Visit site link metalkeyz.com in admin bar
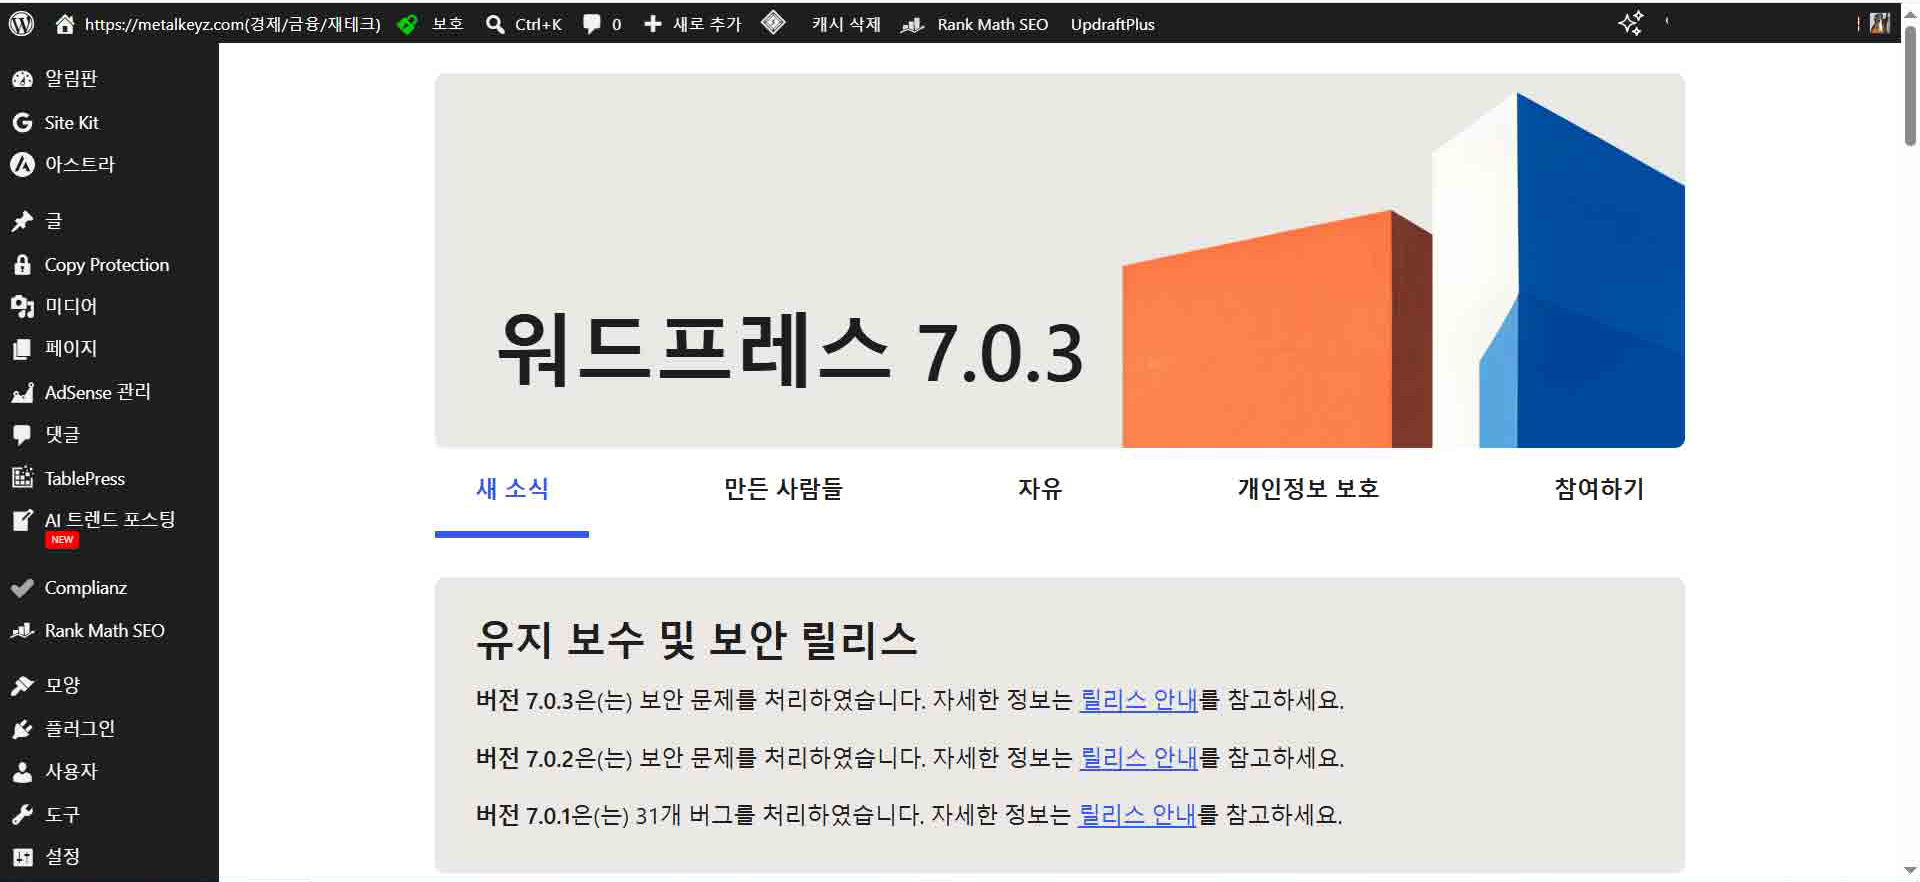This screenshot has width=1920, height=882. point(232,24)
